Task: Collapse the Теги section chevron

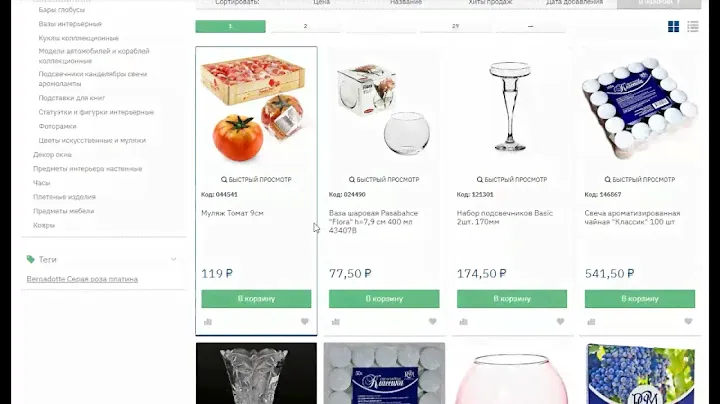Action: tap(174, 259)
